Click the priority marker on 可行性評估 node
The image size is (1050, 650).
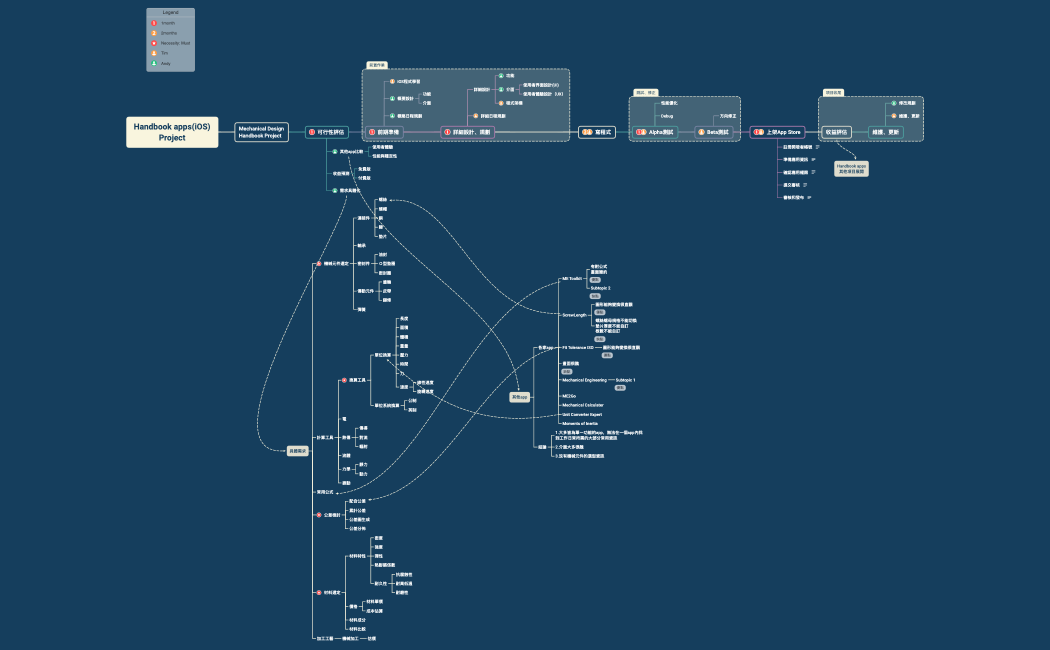(x=311, y=132)
